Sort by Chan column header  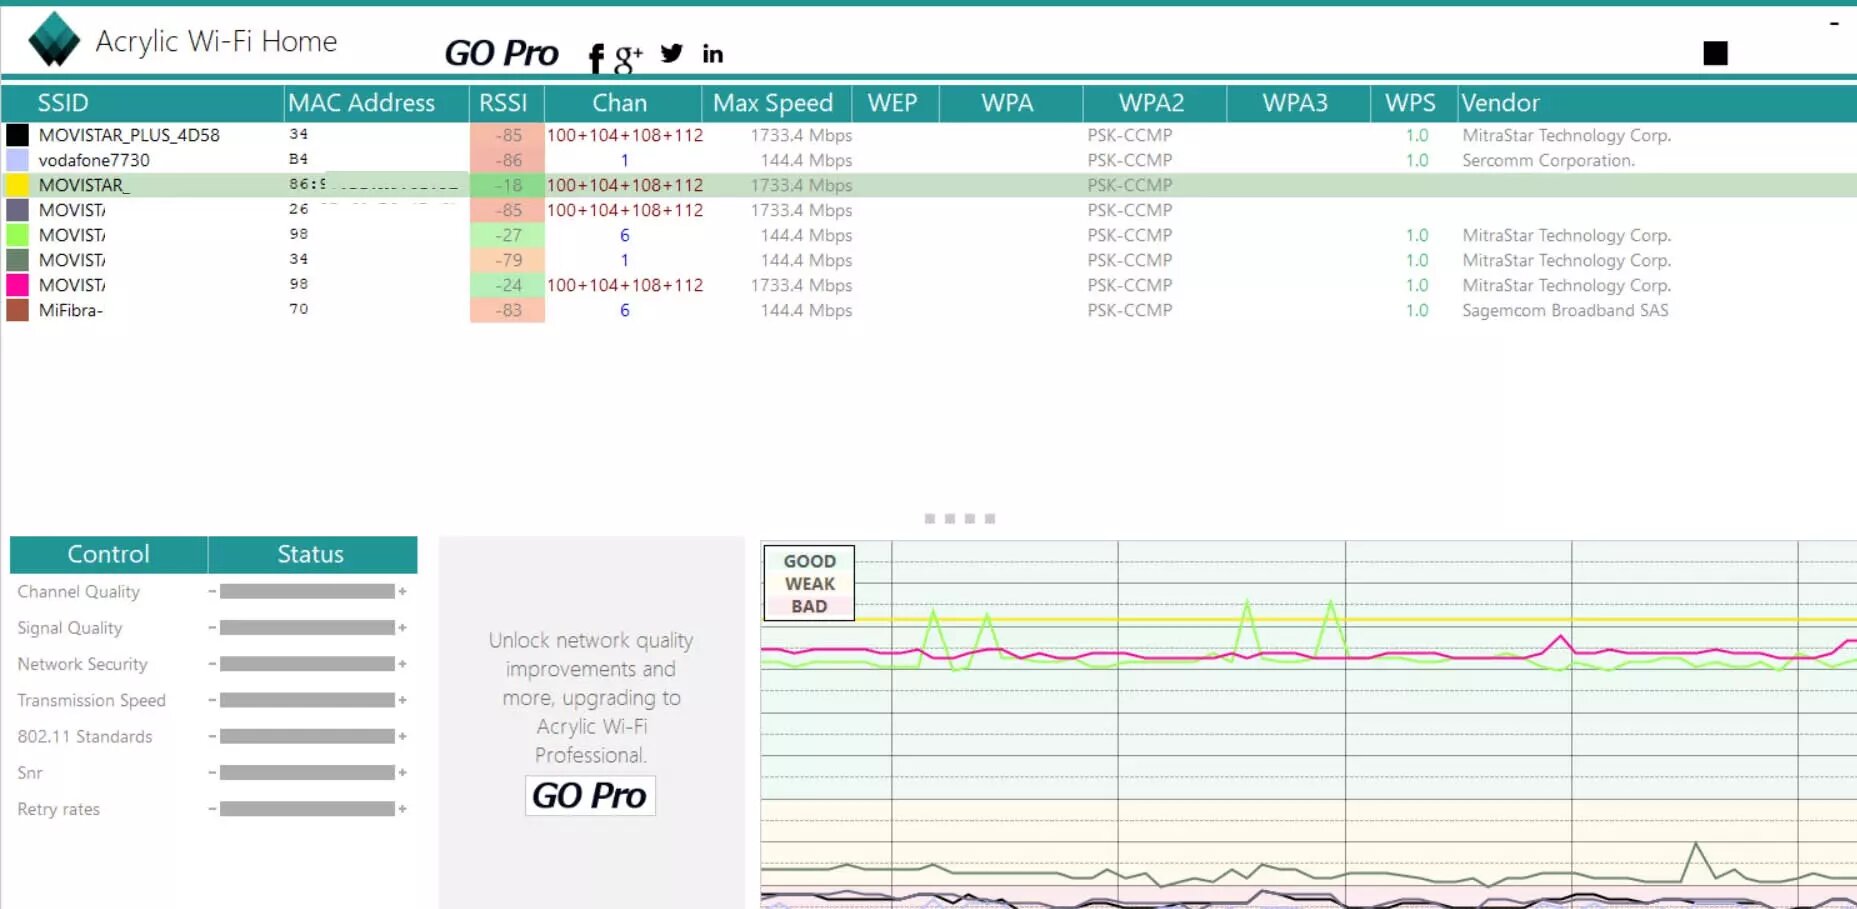622,103
